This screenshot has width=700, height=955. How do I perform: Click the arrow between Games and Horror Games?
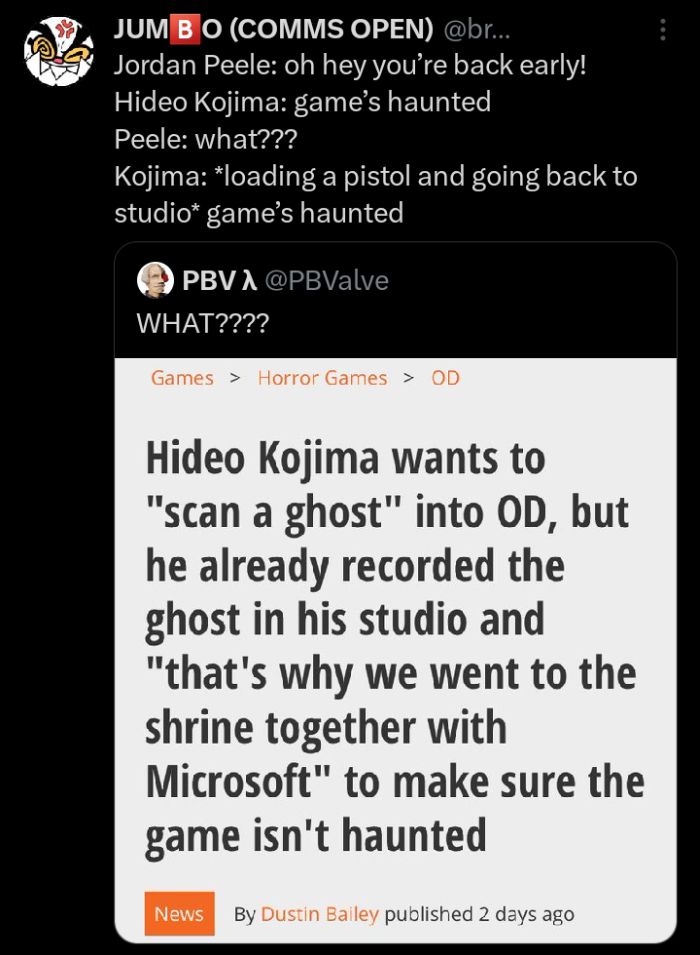tap(235, 378)
